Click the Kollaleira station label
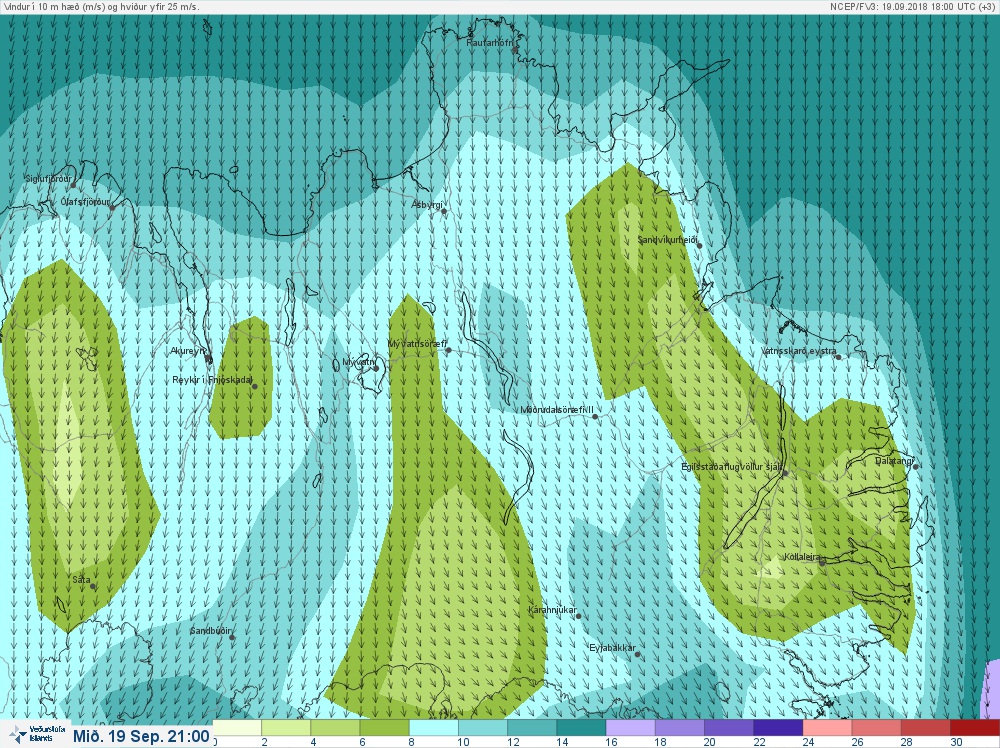 [x=802, y=557]
